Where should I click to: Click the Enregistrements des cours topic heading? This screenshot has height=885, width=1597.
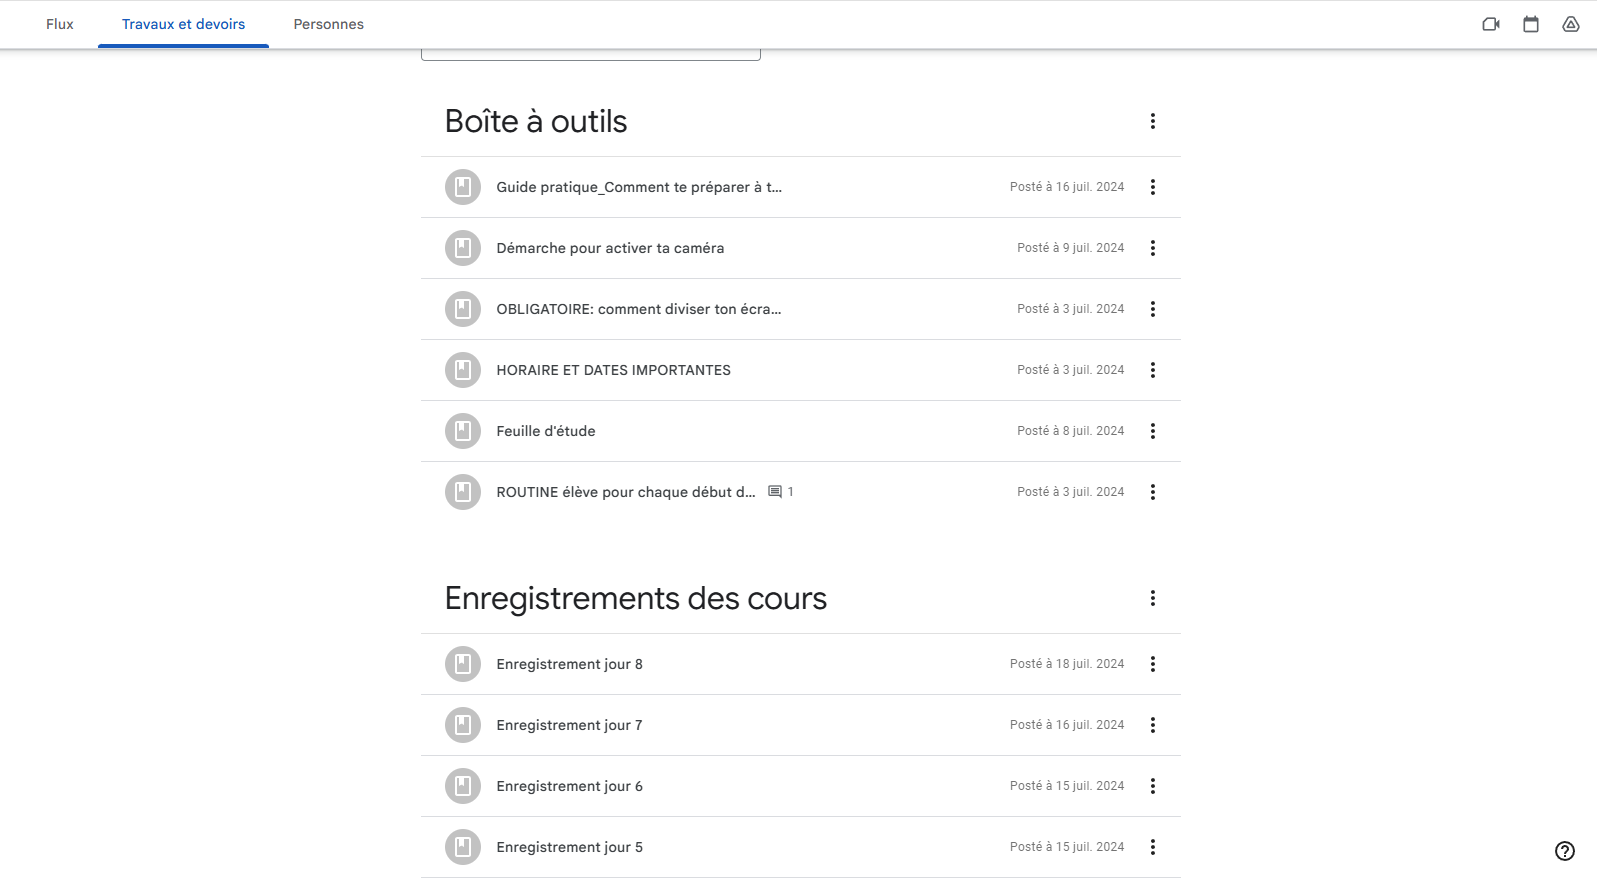(x=636, y=598)
